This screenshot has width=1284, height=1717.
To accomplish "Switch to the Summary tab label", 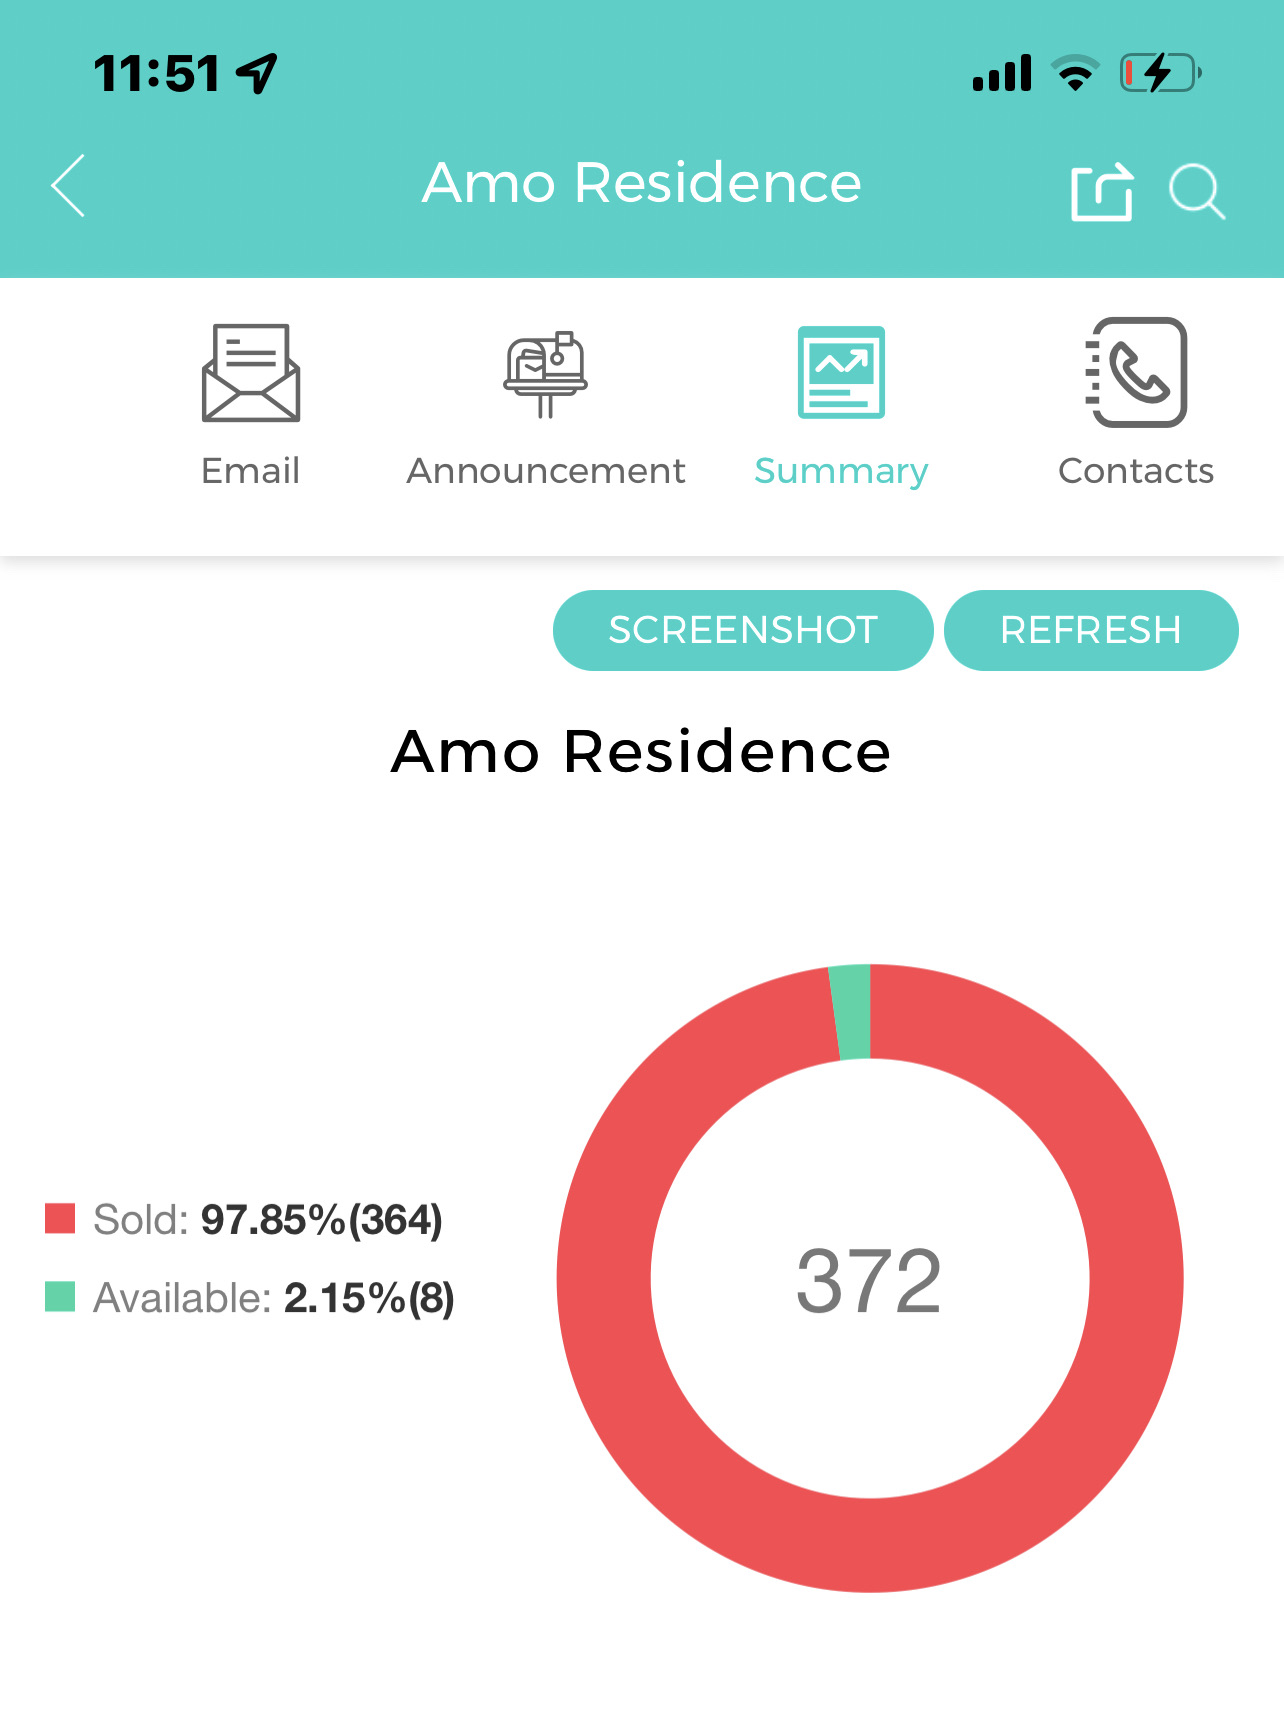I will 841,471.
